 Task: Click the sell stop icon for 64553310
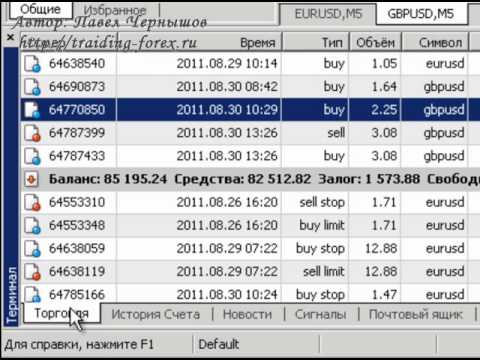pos(32,203)
